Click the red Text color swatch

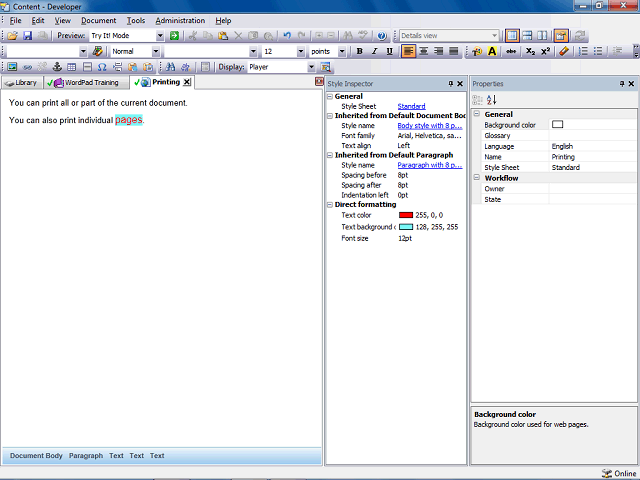point(406,215)
